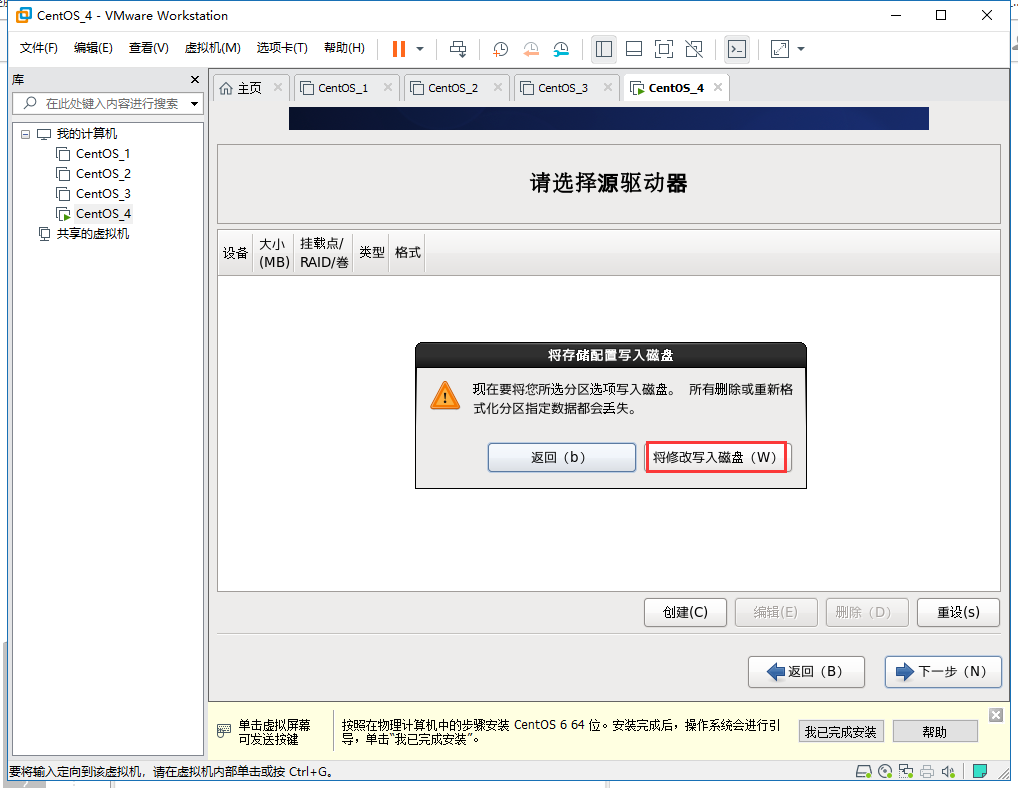
Task: Select CentOS_2 in the library tree
Action: tap(103, 174)
